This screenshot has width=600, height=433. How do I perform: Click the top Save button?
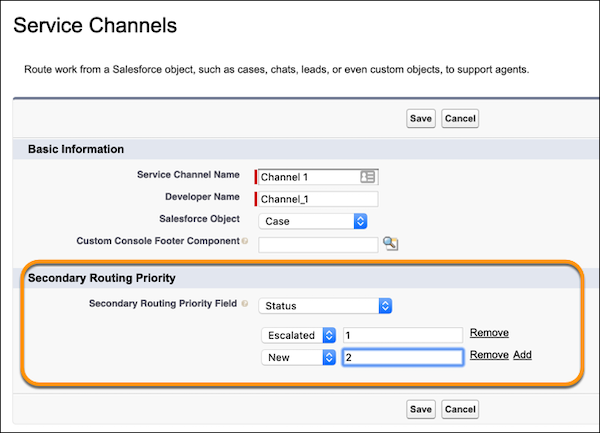421,119
